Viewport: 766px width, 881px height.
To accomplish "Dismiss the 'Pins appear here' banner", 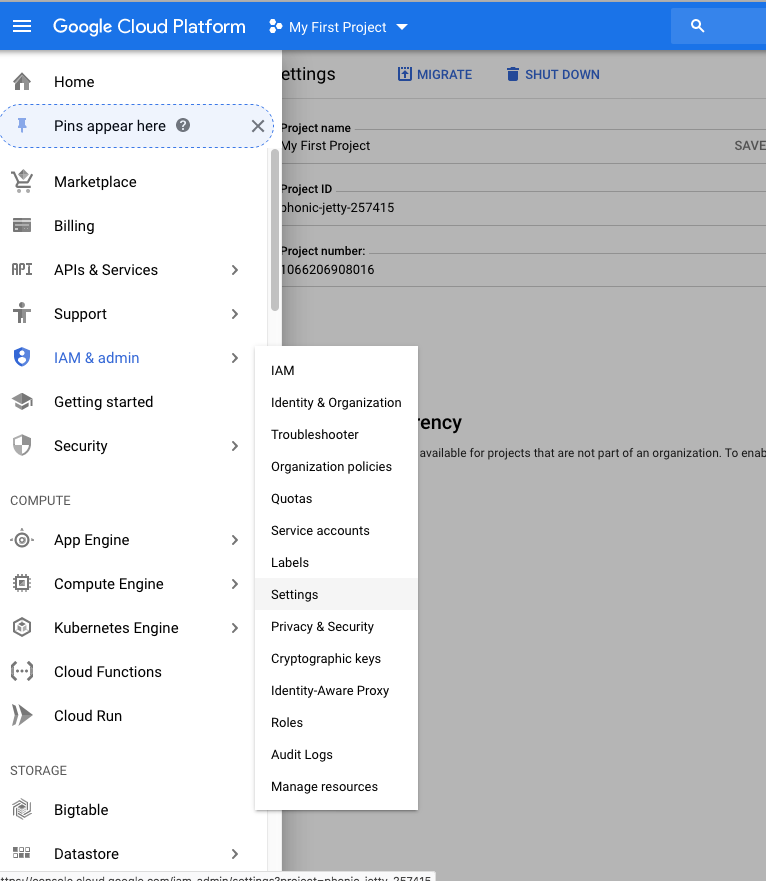I will coord(258,126).
